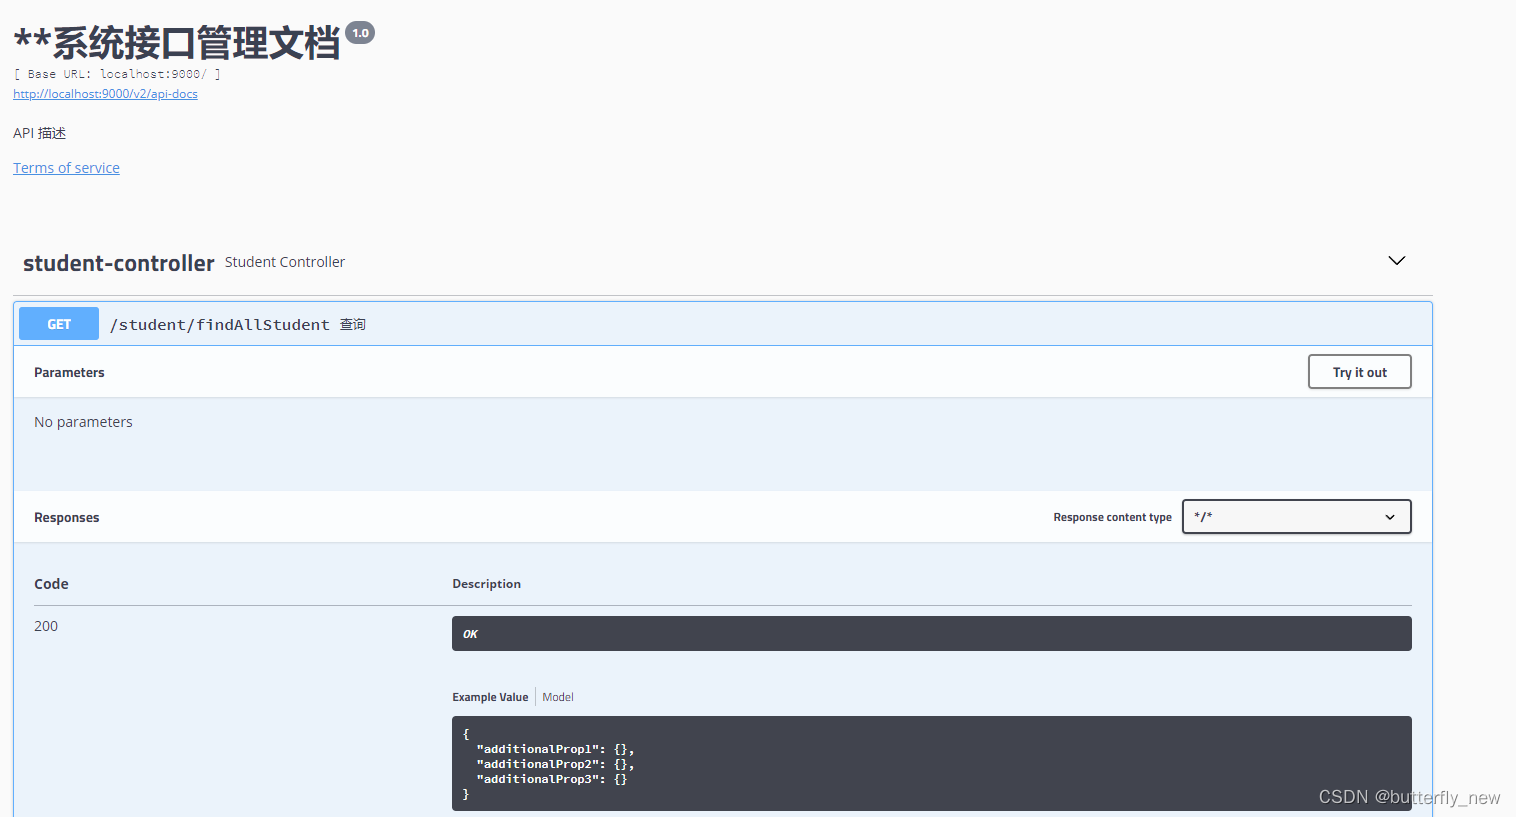The image size is (1516, 817).
Task: Open the Response content type dropdown
Action: pyautogui.click(x=1296, y=517)
